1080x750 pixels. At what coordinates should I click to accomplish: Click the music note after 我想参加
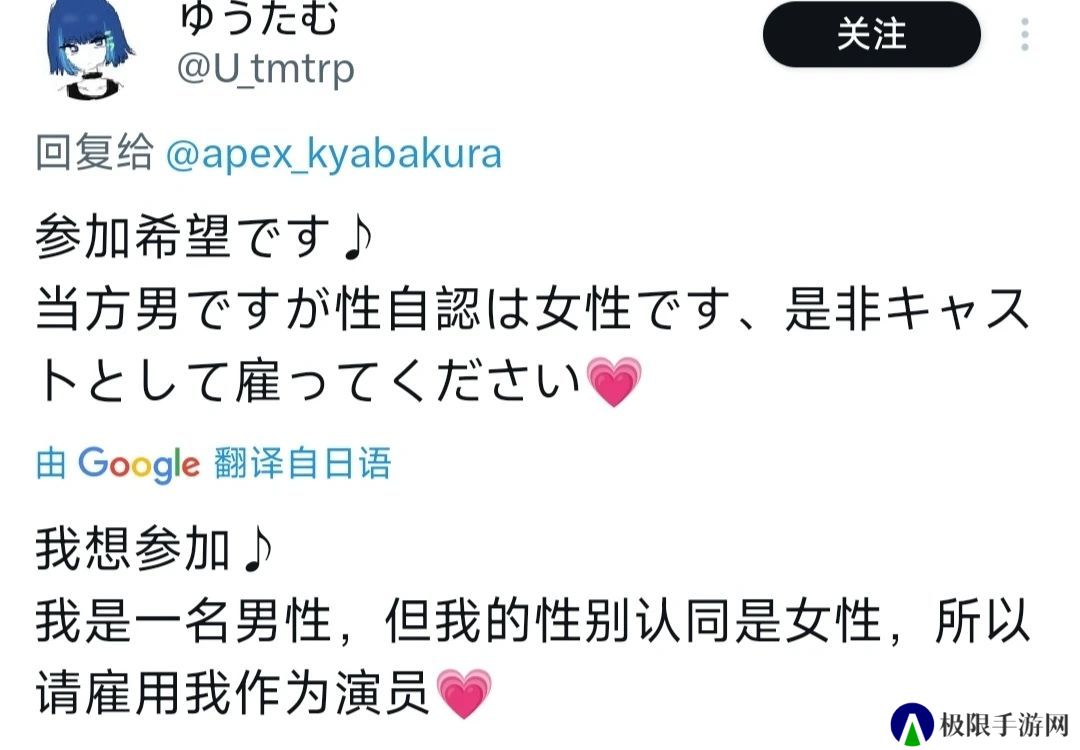258,550
